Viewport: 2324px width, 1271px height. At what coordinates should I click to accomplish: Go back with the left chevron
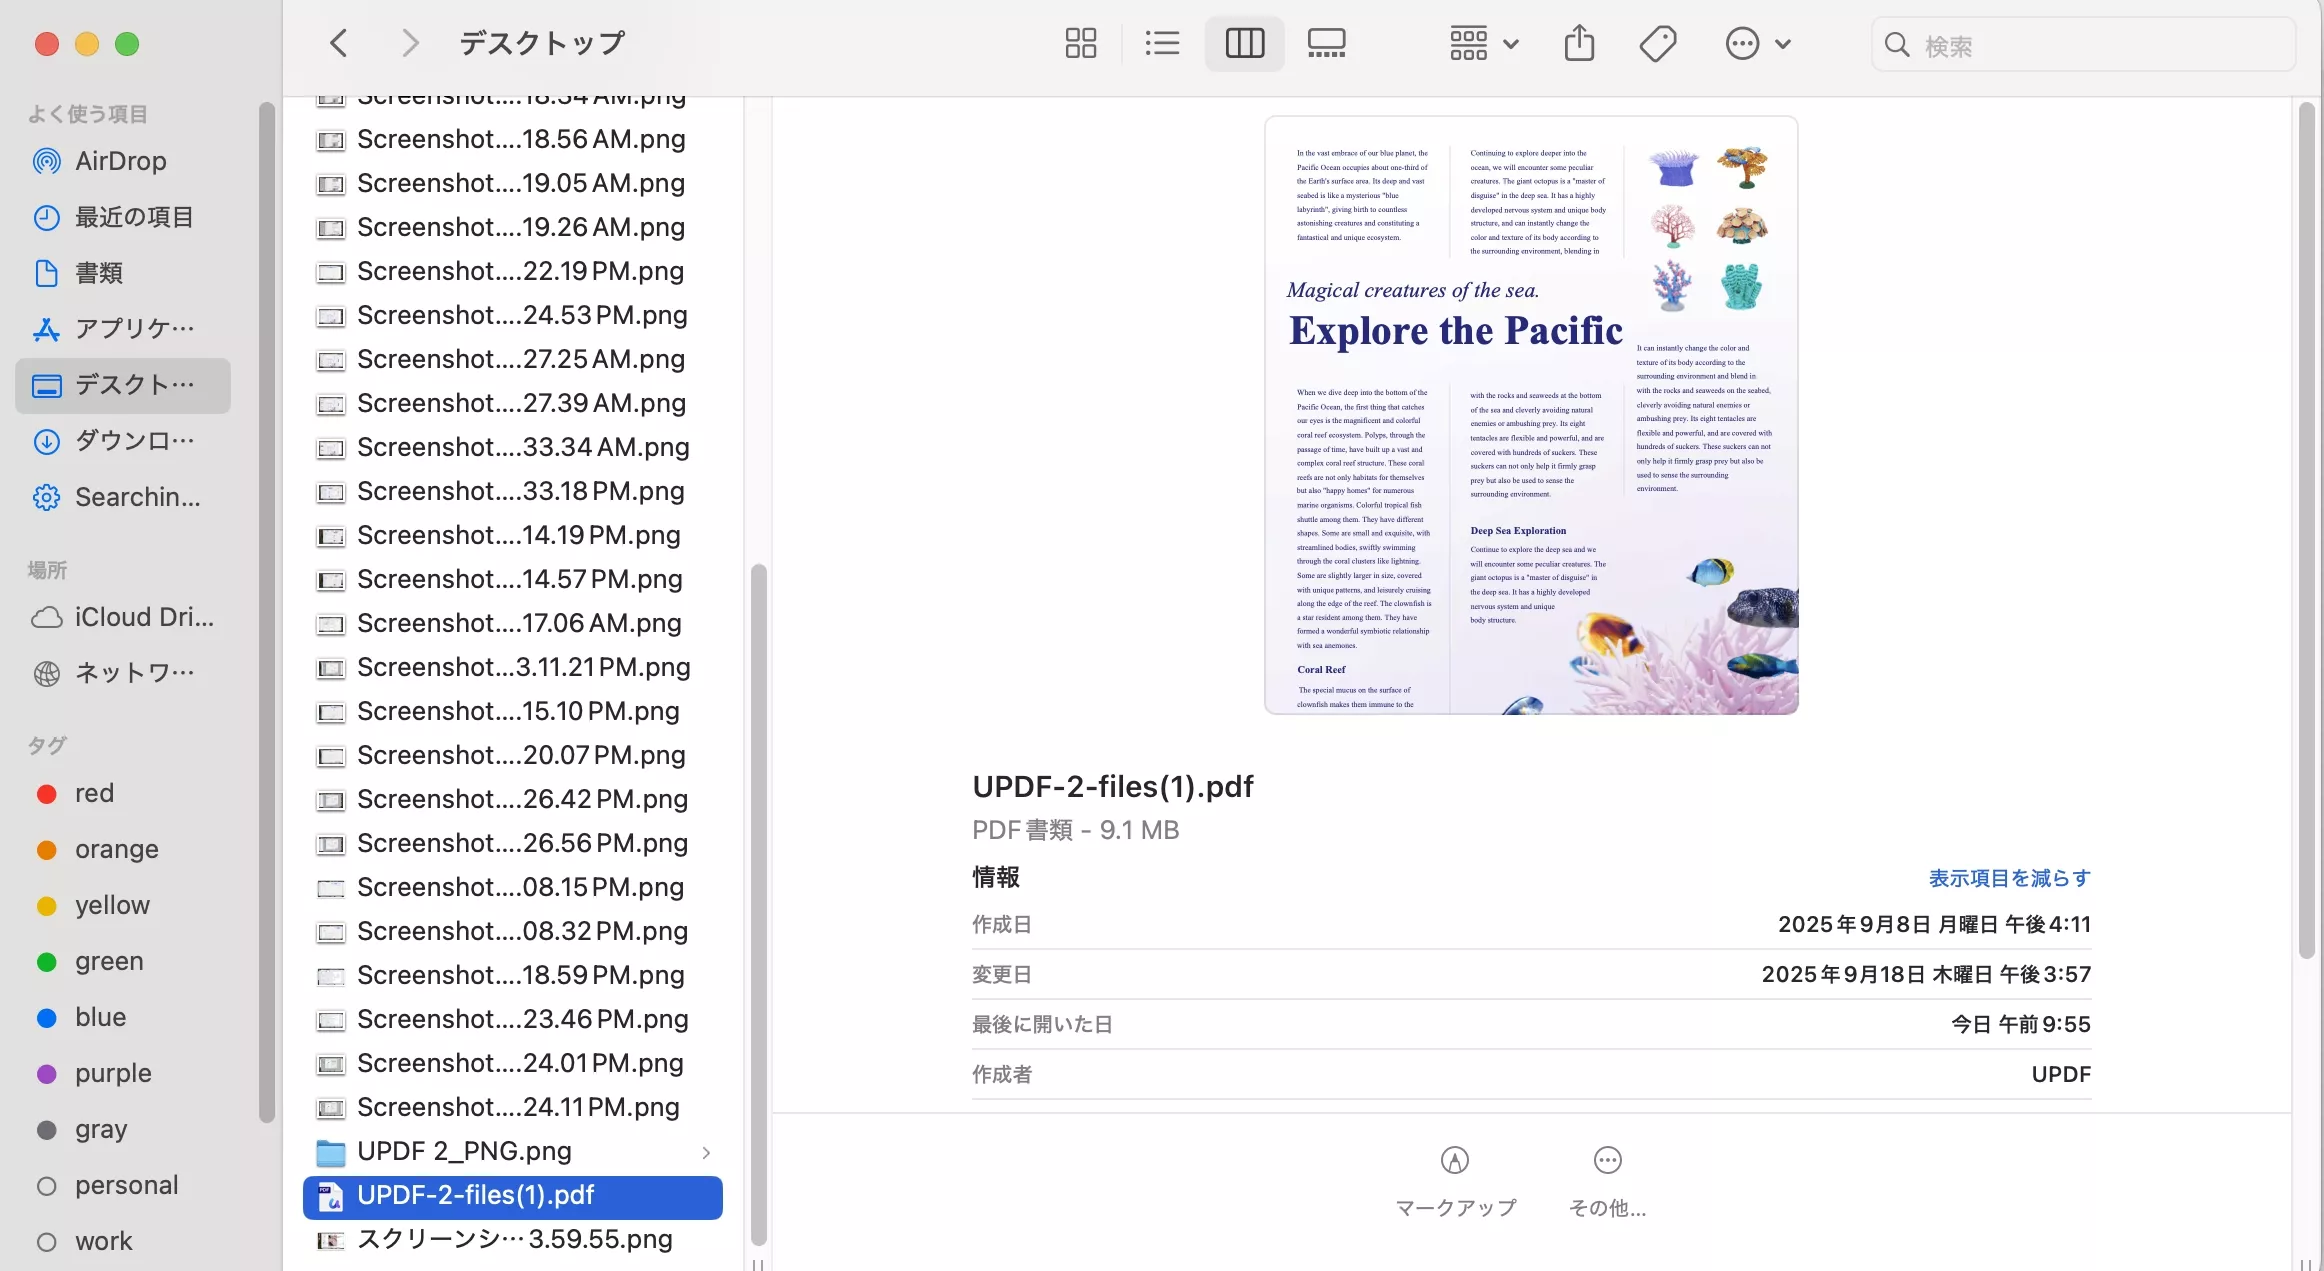[339, 43]
